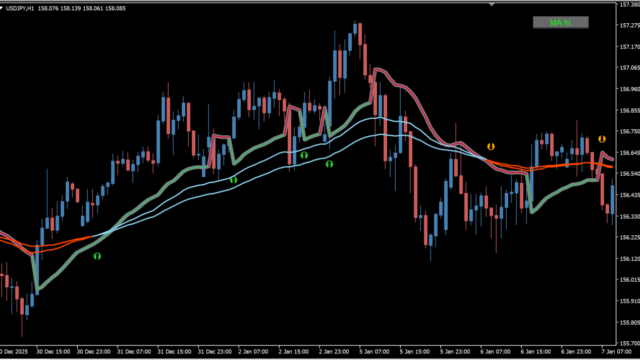The image size is (640, 360).
Task: Select the orange sell arrow near 6 Jan 07:00
Action: tap(491, 146)
